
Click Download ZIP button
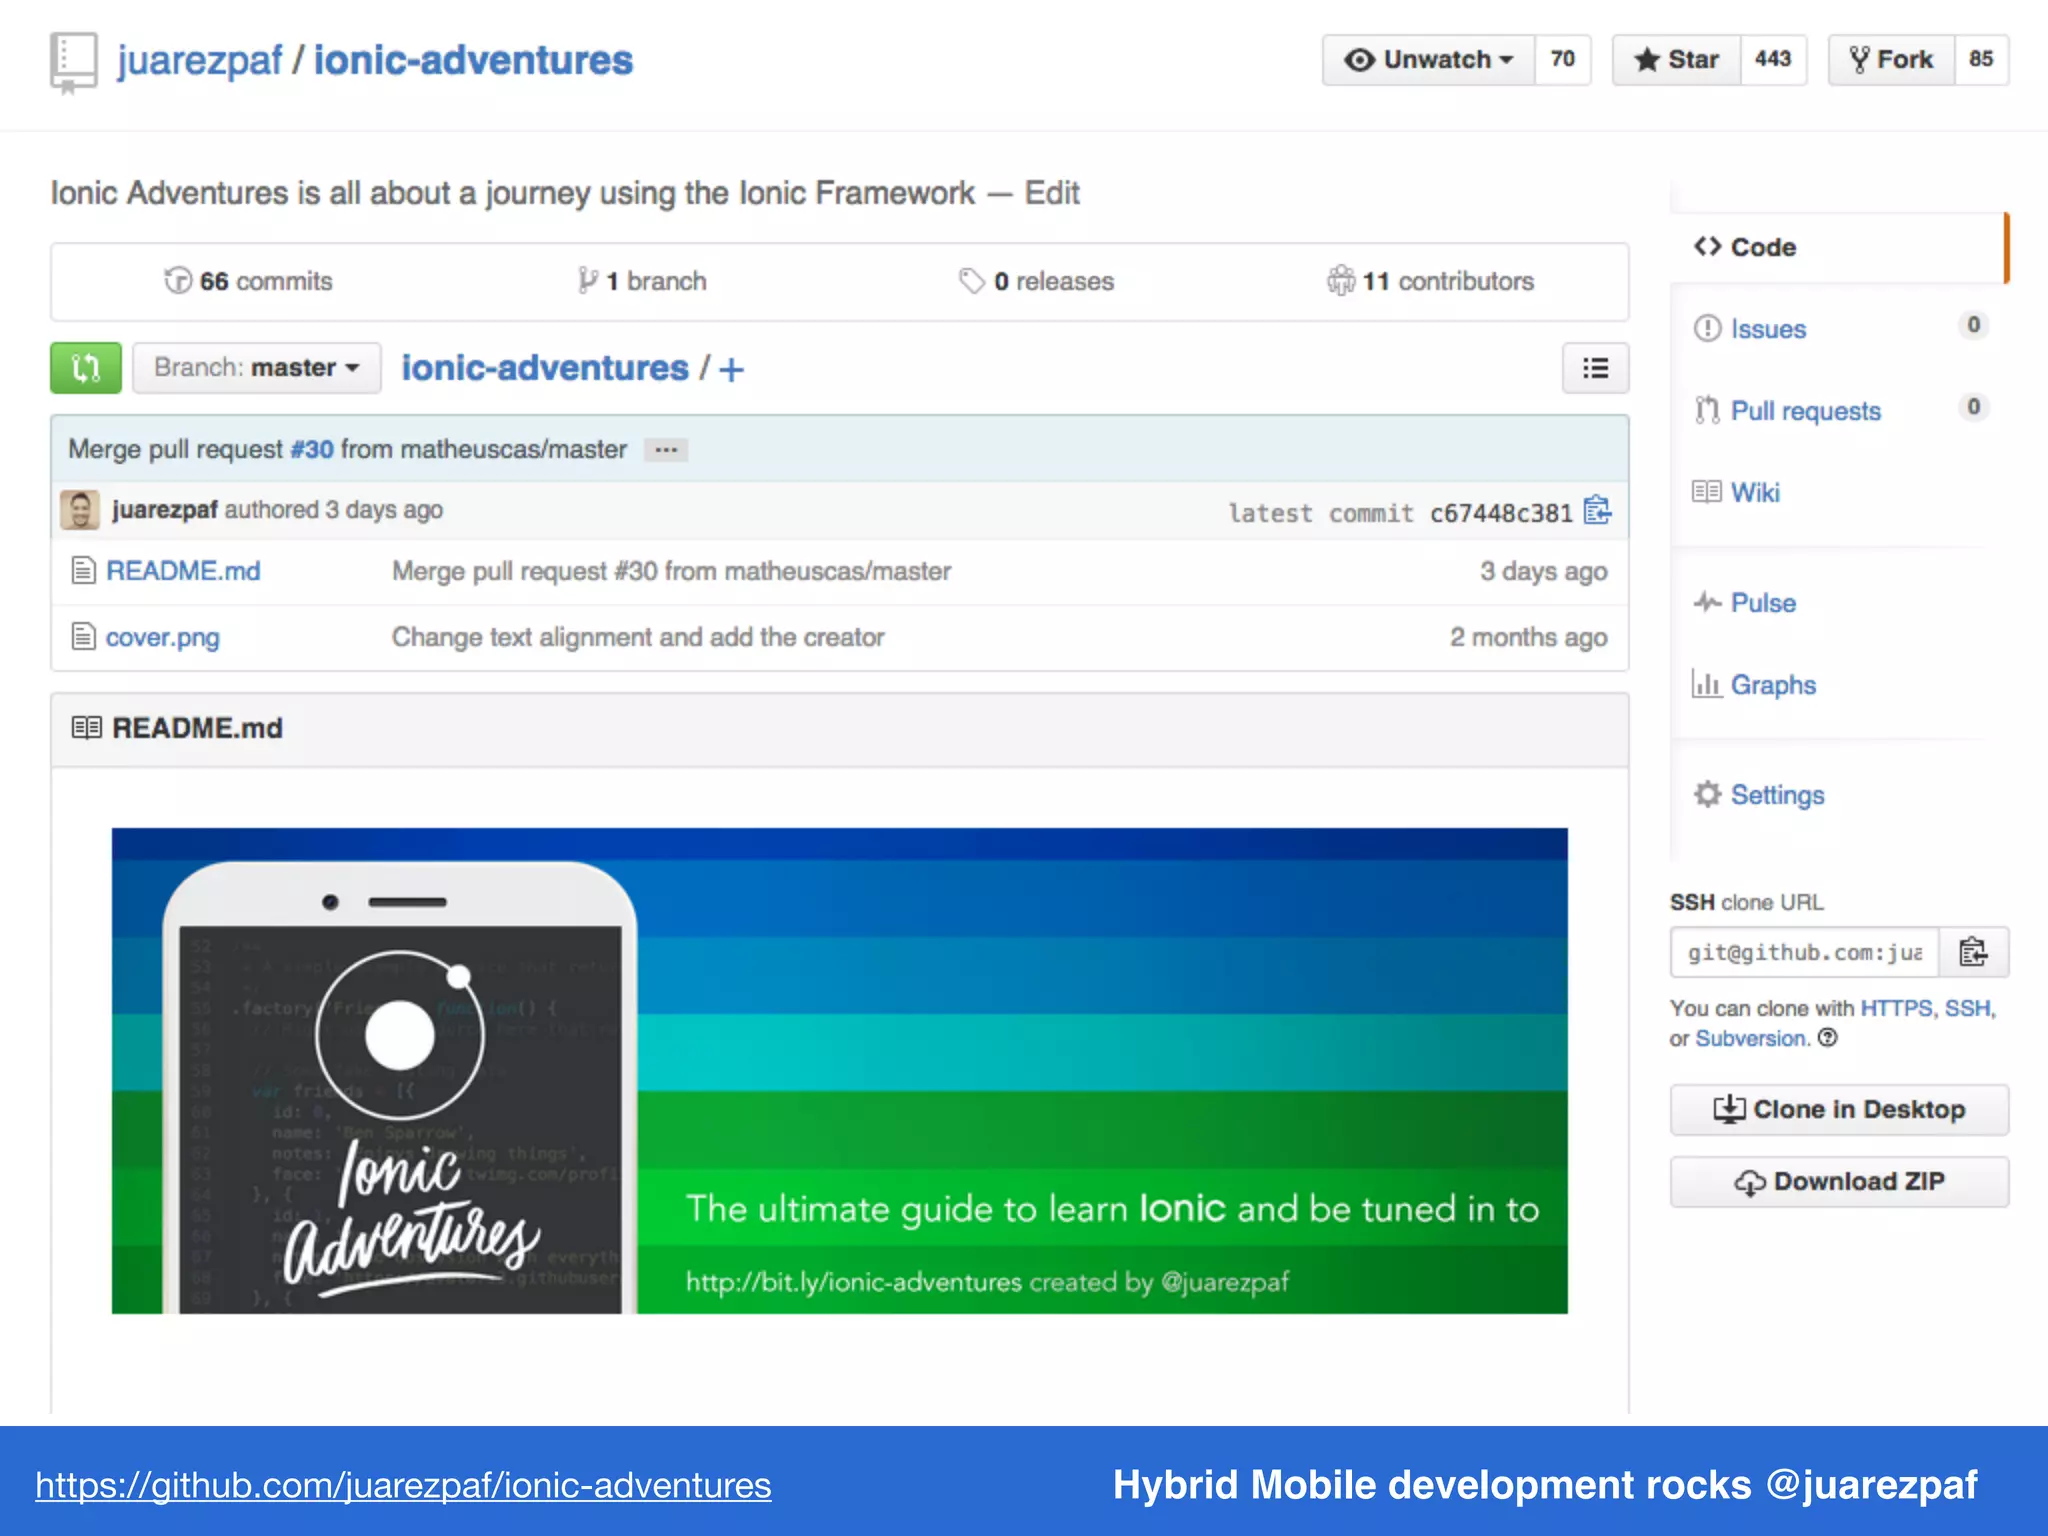click(x=1839, y=1182)
